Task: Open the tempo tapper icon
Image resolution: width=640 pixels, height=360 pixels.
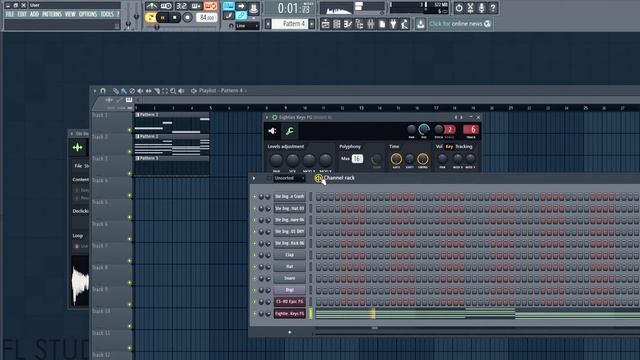Action: click(404, 24)
